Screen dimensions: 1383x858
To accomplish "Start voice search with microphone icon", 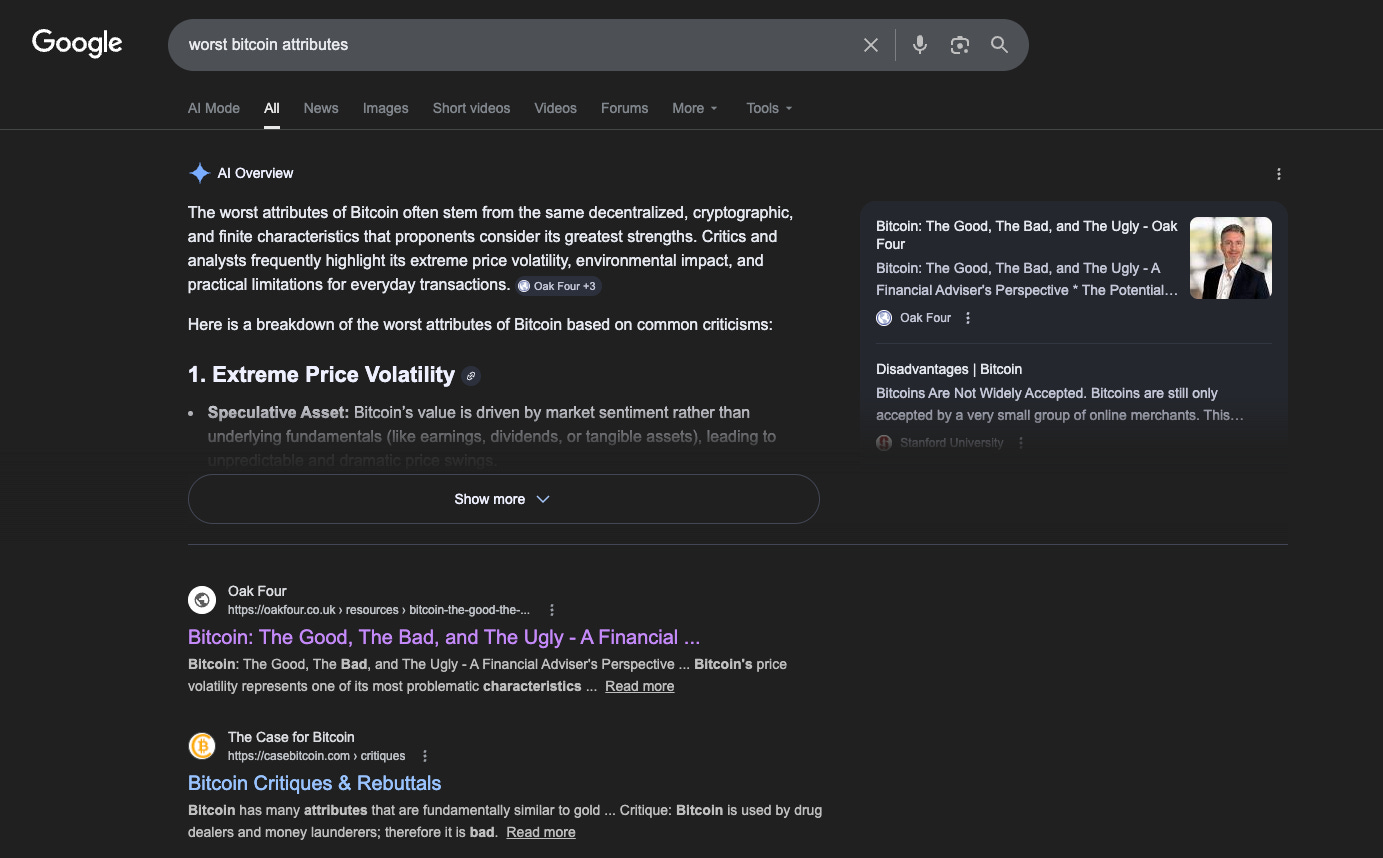I will (x=920, y=45).
